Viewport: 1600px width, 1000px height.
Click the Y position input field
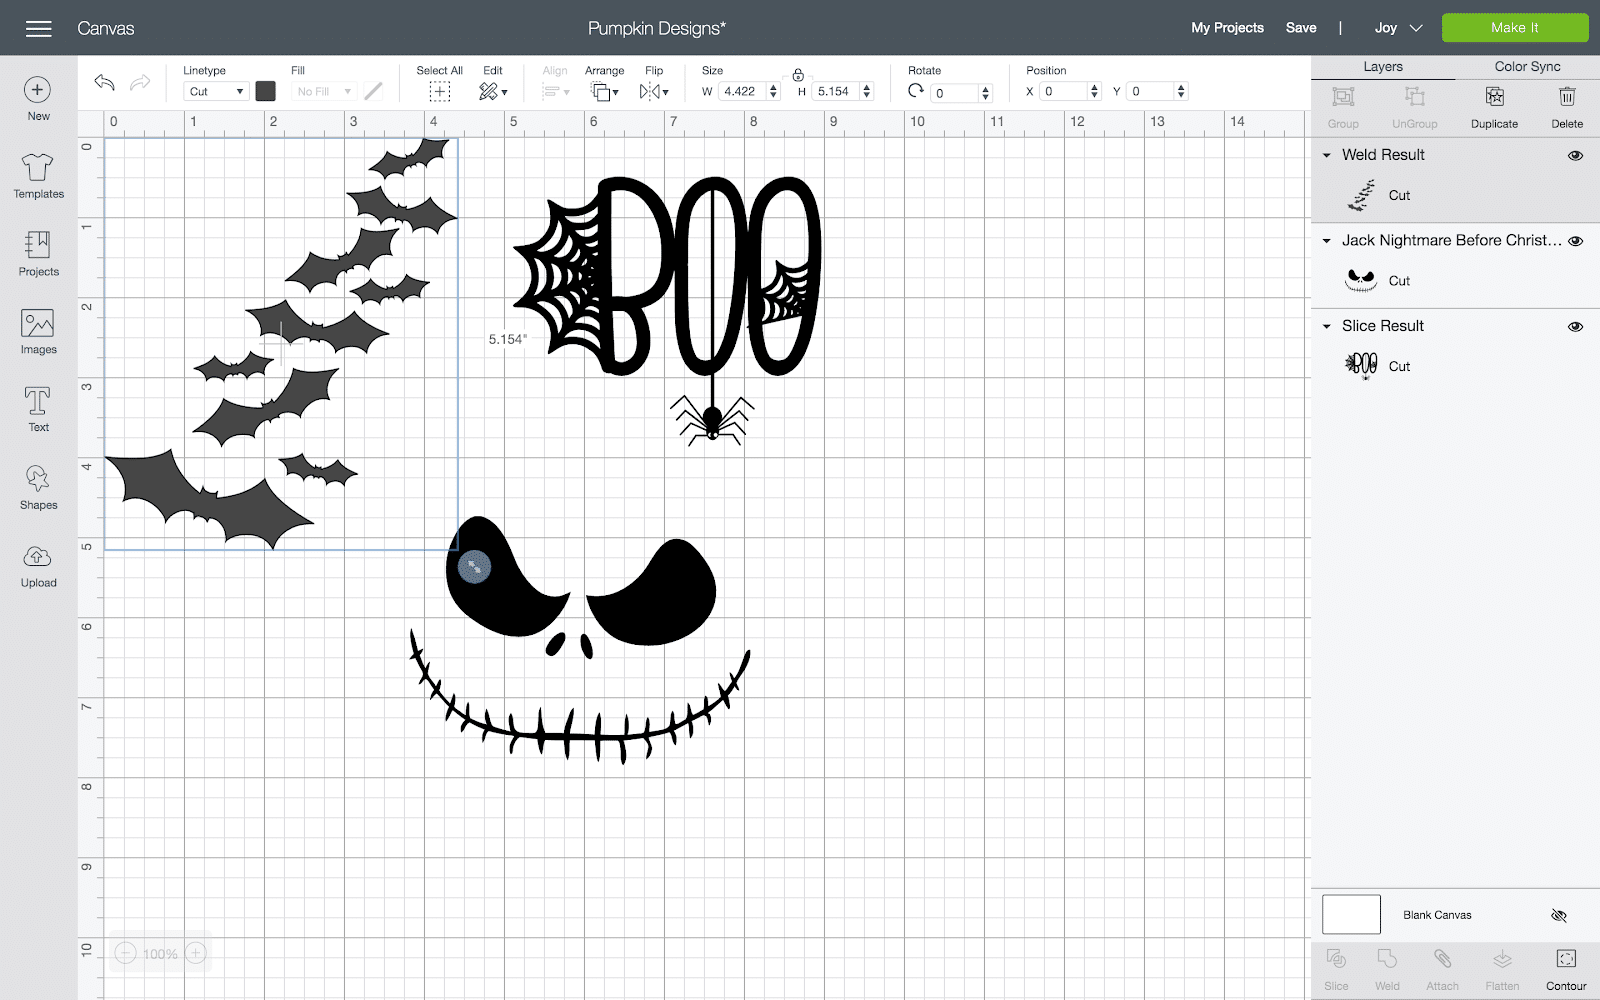click(1151, 91)
